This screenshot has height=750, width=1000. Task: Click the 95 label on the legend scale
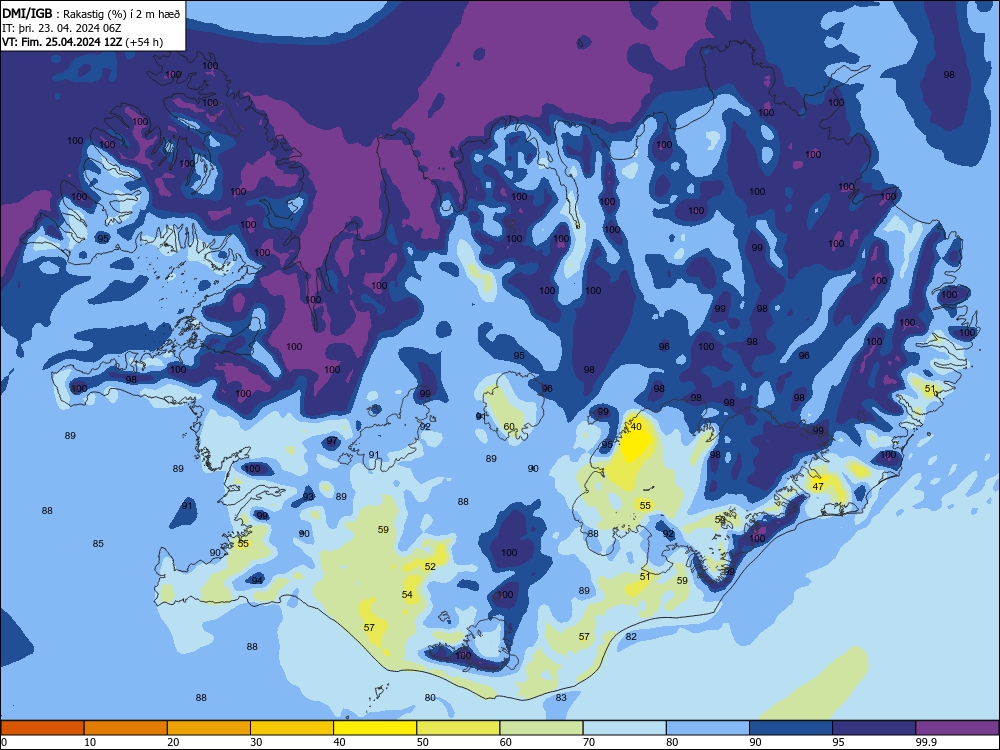pos(839,742)
